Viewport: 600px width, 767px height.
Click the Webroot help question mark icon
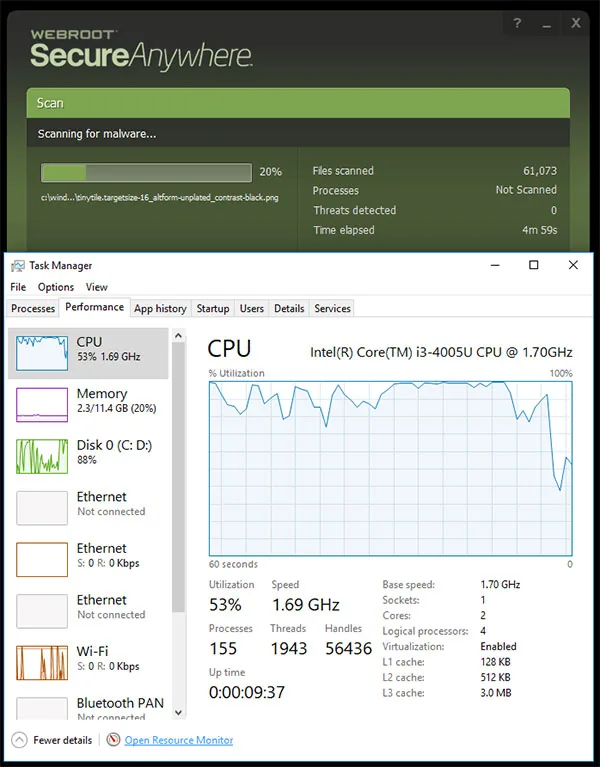[x=517, y=23]
